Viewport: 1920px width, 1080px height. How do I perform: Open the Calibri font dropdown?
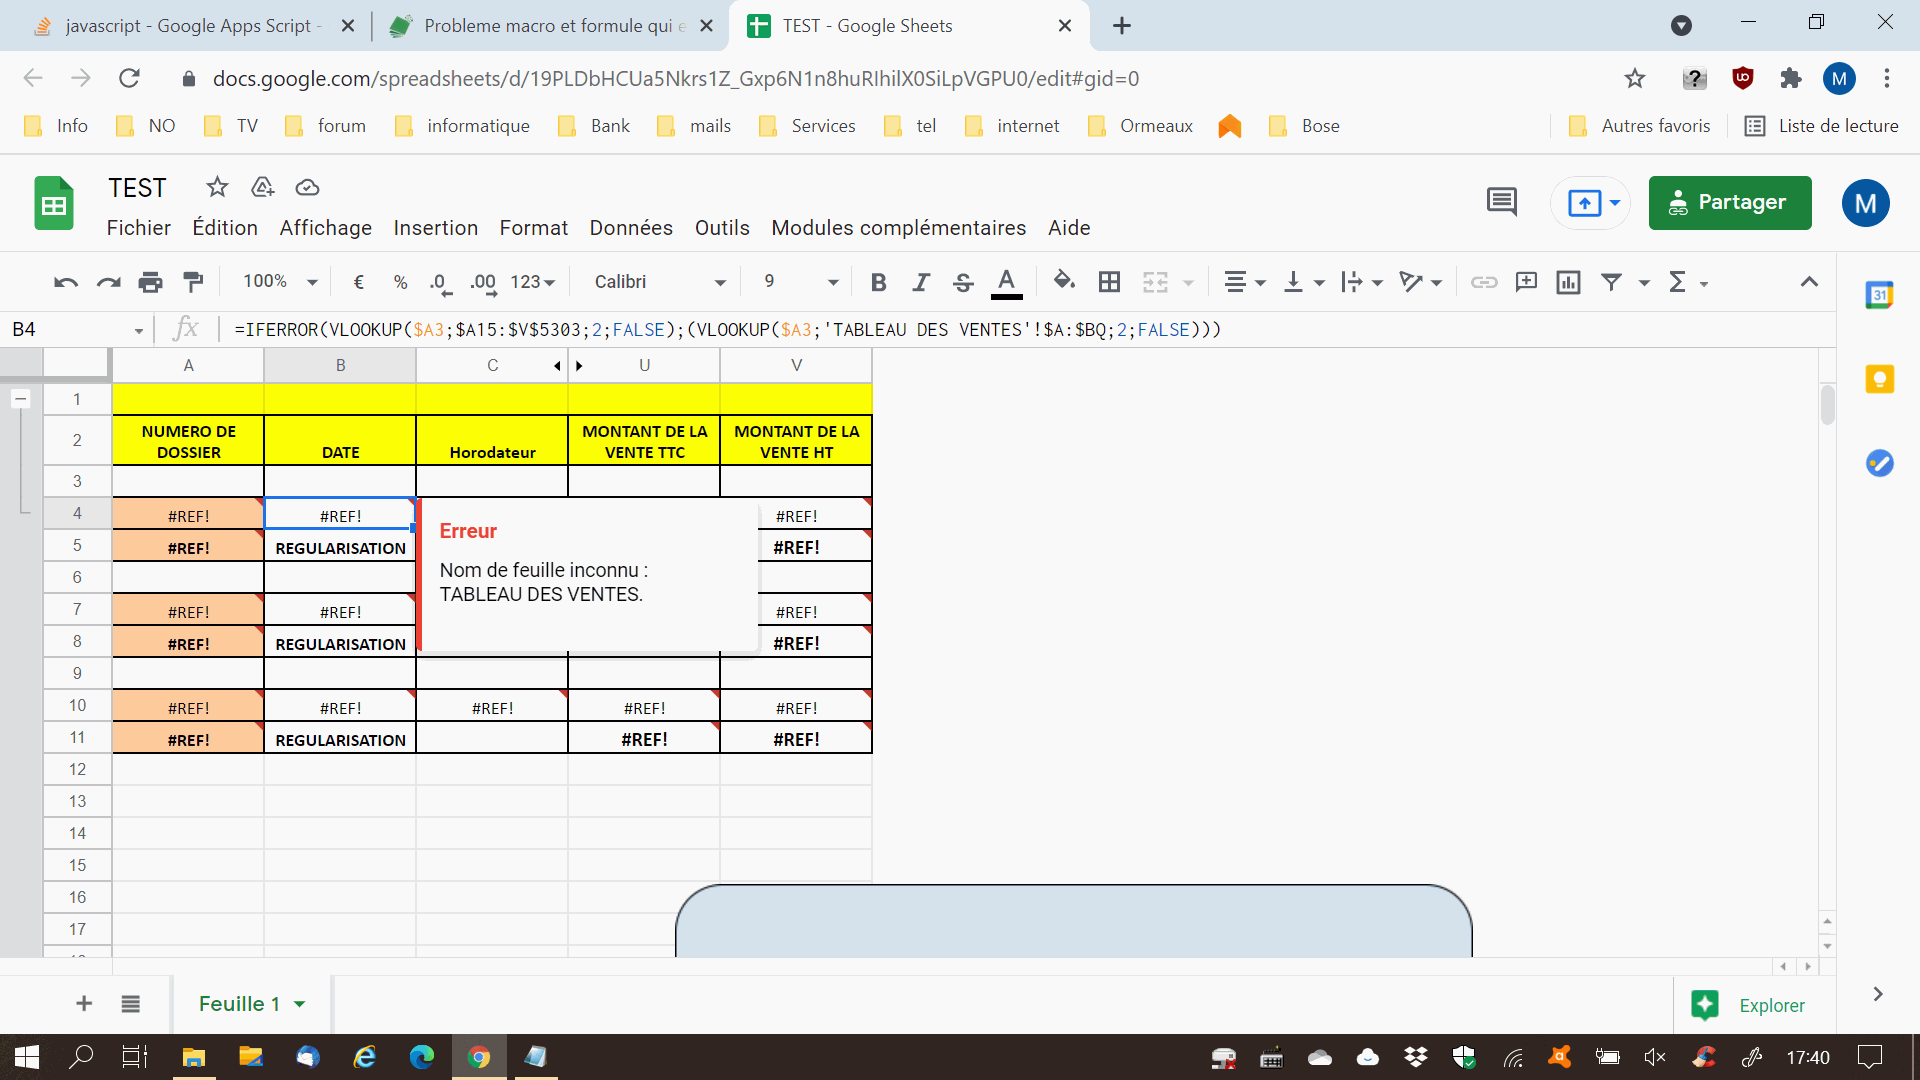[x=659, y=282]
